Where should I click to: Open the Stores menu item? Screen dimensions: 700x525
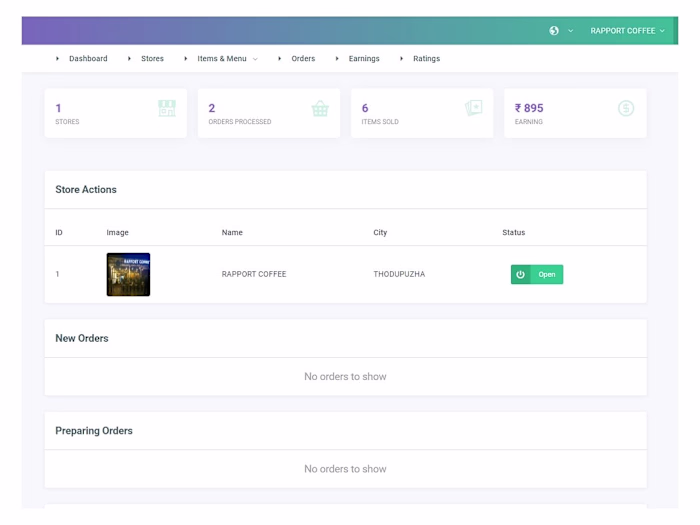click(x=152, y=58)
